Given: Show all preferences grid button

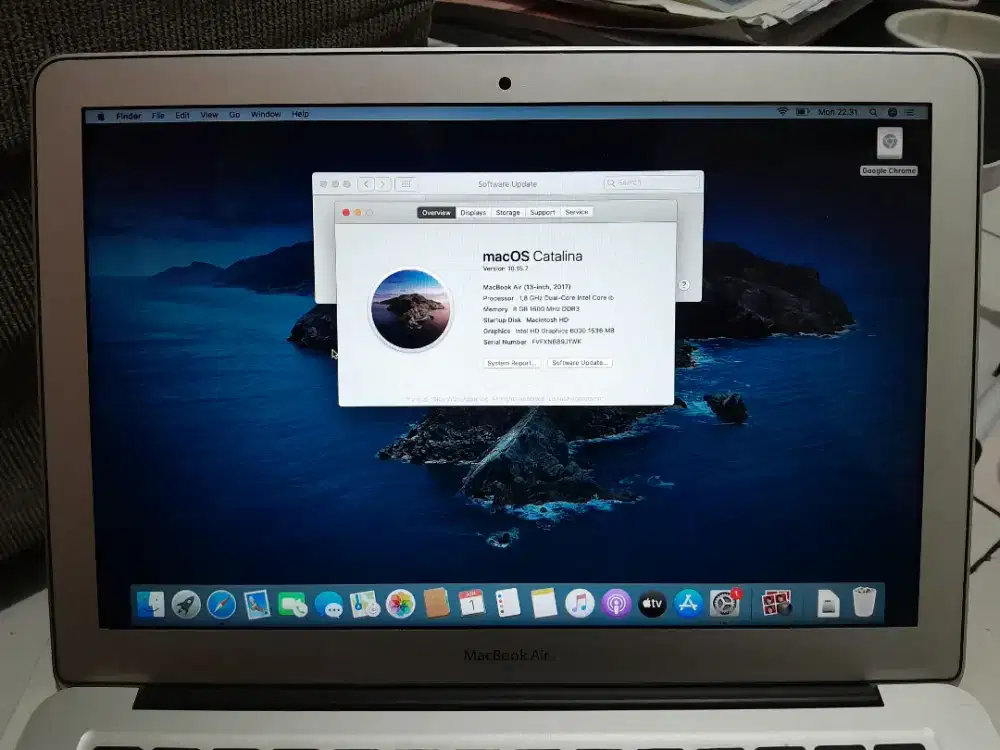Looking at the screenshot, I should pos(406,184).
